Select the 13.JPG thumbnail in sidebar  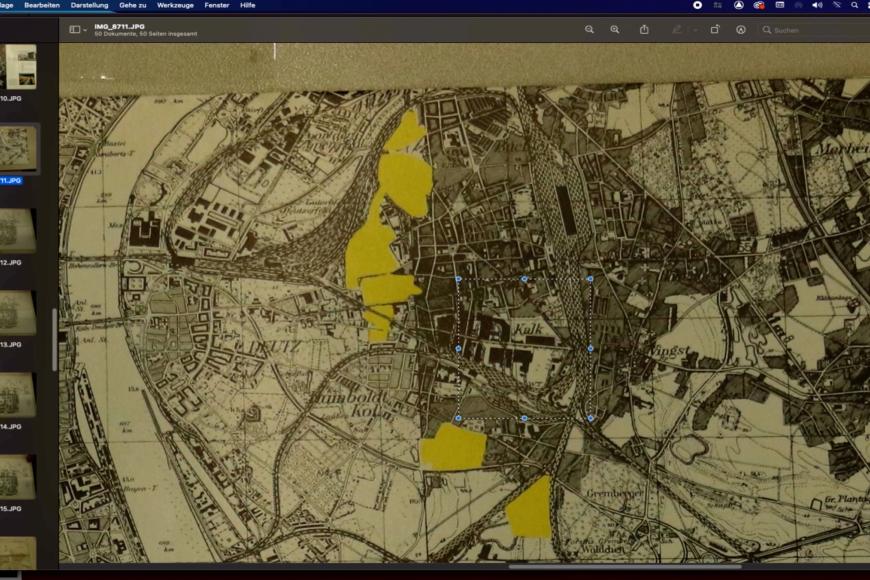18,312
